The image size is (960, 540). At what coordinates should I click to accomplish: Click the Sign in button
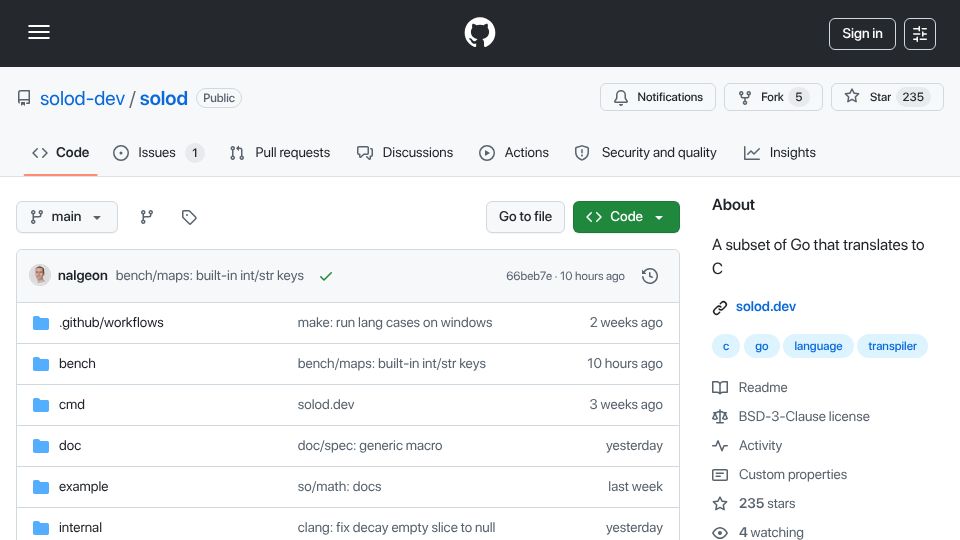(862, 34)
